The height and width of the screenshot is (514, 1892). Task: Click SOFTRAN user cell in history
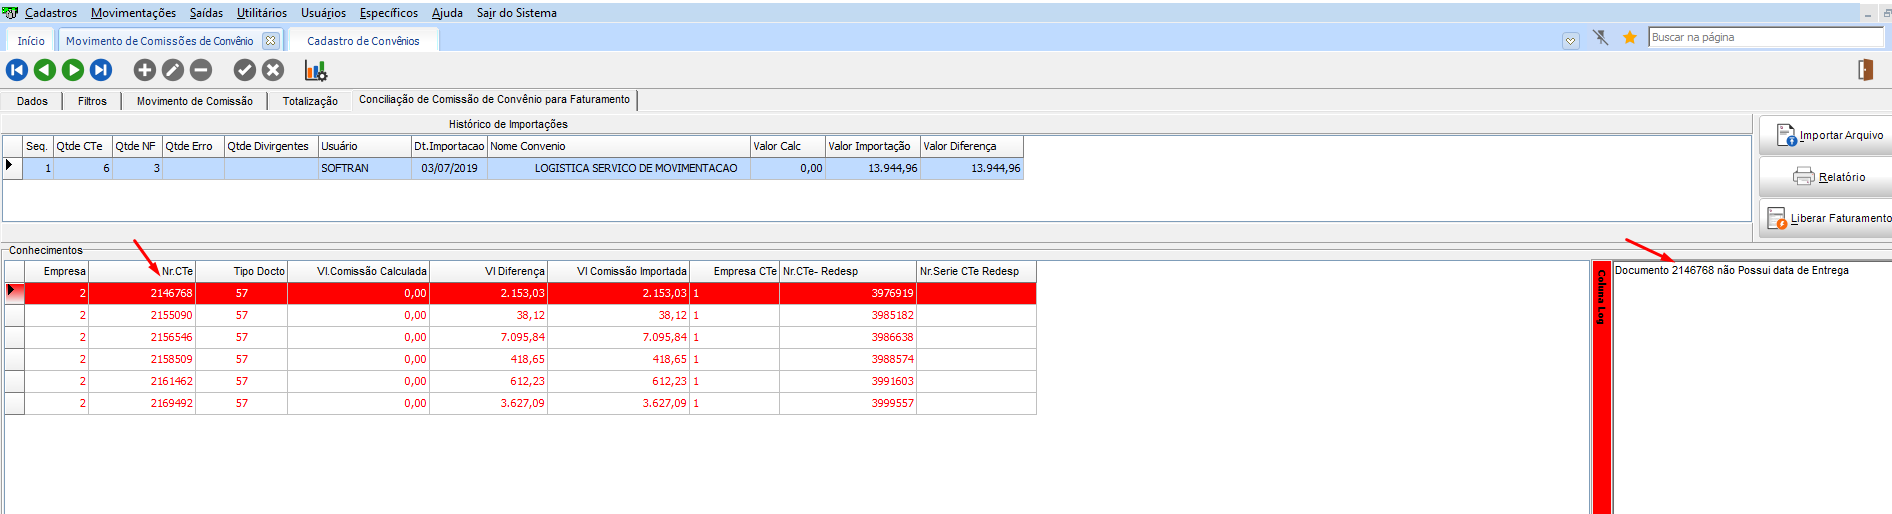pos(364,168)
